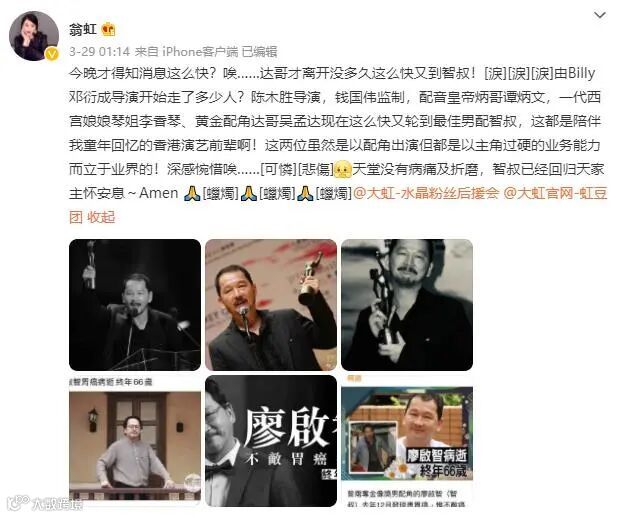Screen dimensions: 624x517
Task: Click the post timestamp 3-29 01:14
Action: click(99, 51)
